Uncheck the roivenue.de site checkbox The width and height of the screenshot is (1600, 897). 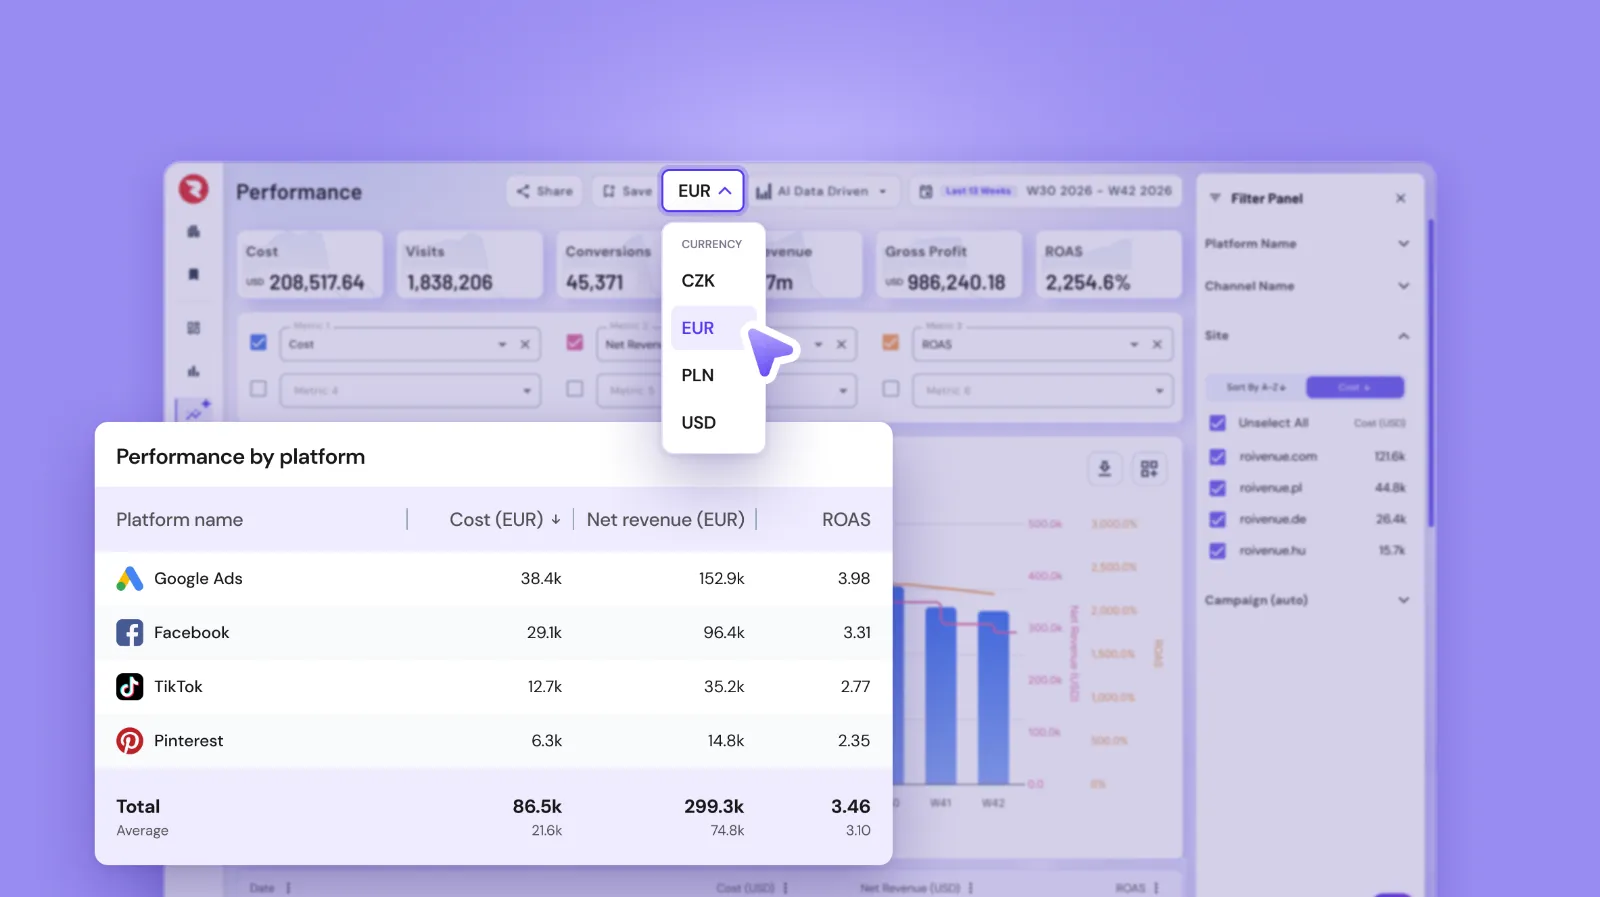coord(1218,520)
